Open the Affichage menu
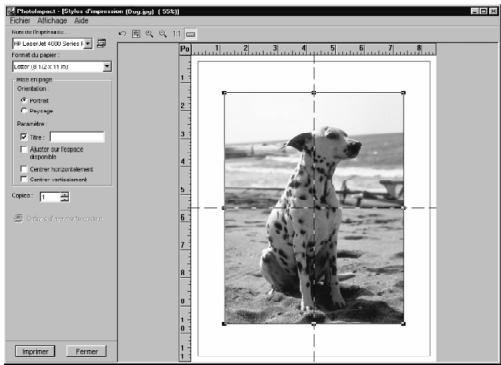 [52, 21]
